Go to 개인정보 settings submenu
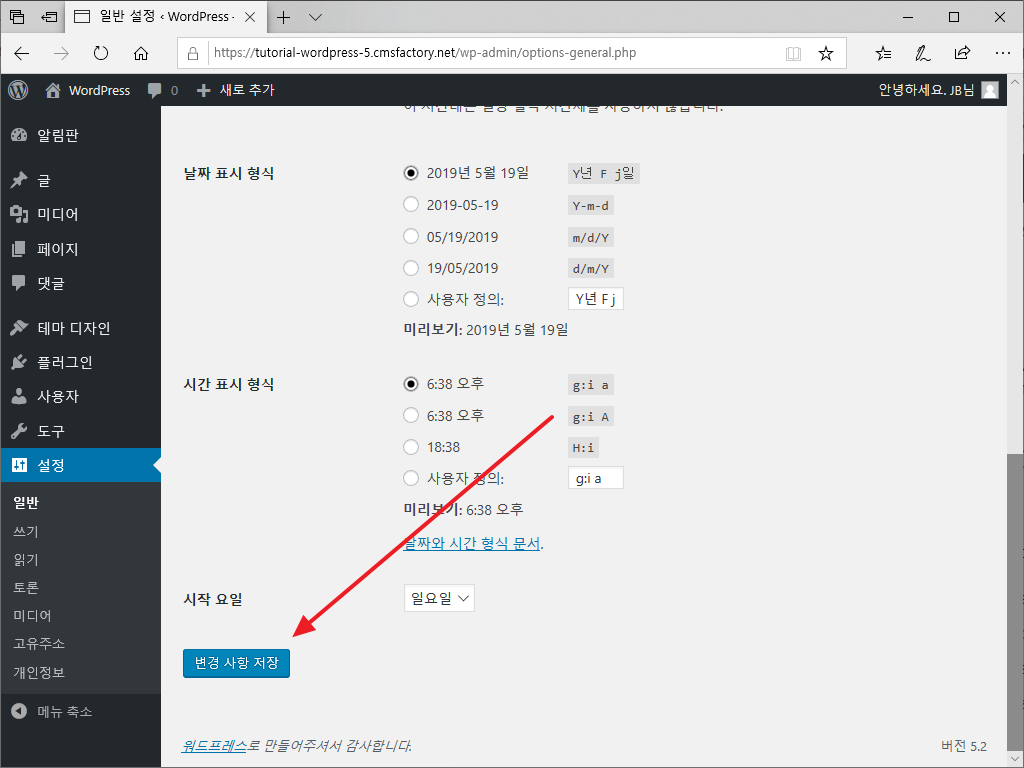 pos(39,672)
